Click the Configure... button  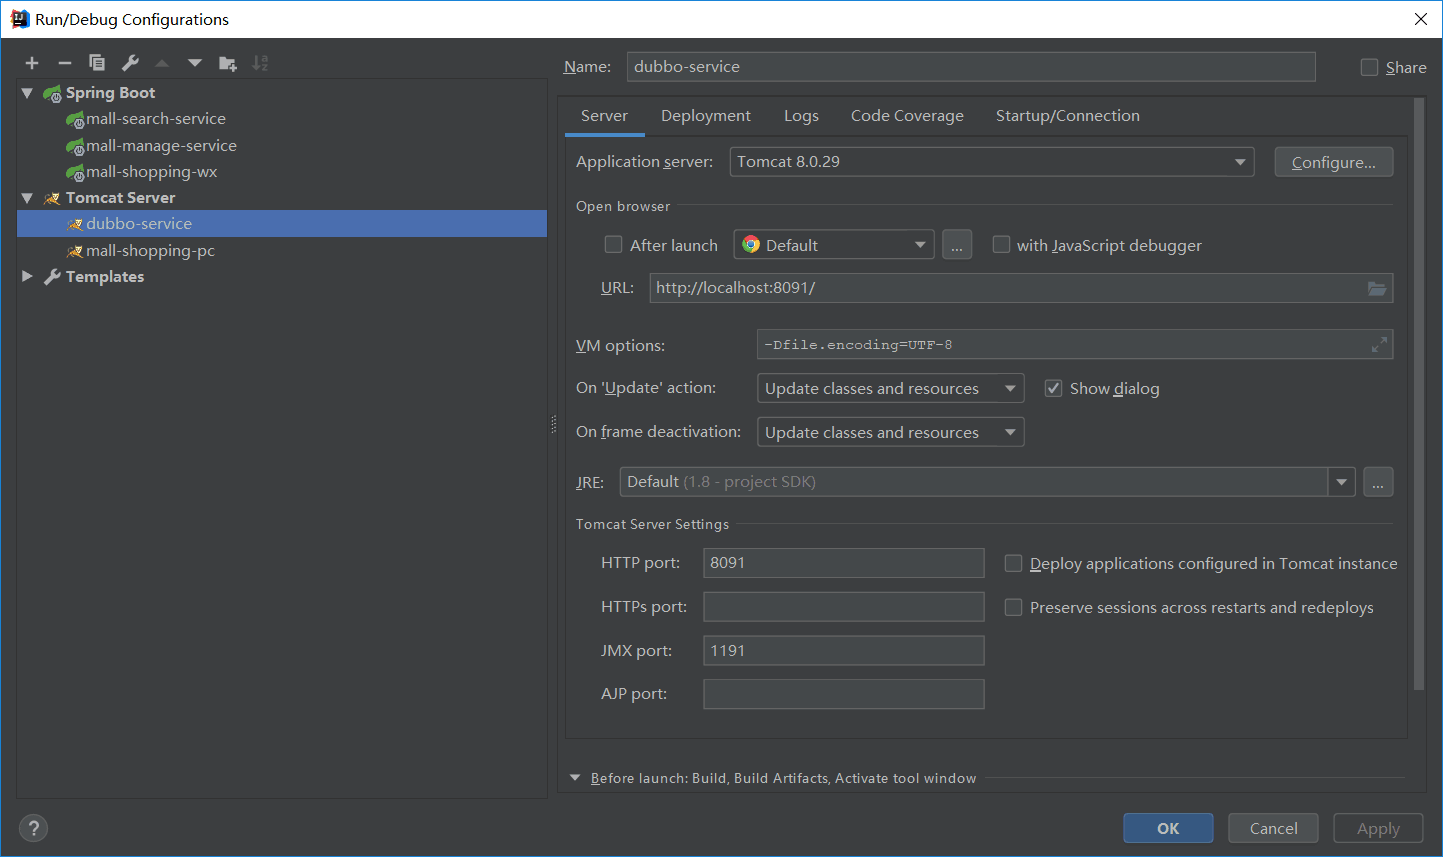click(x=1333, y=162)
